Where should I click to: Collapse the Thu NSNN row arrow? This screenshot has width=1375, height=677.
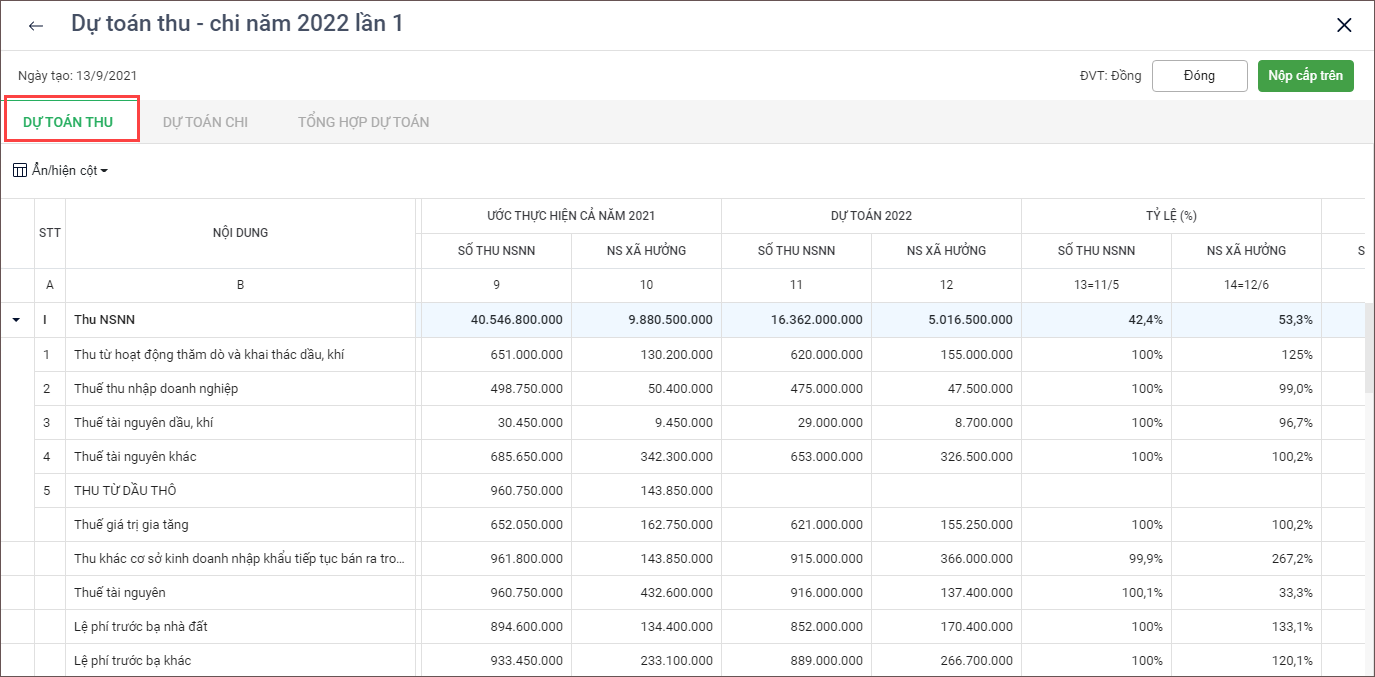pyautogui.click(x=16, y=321)
